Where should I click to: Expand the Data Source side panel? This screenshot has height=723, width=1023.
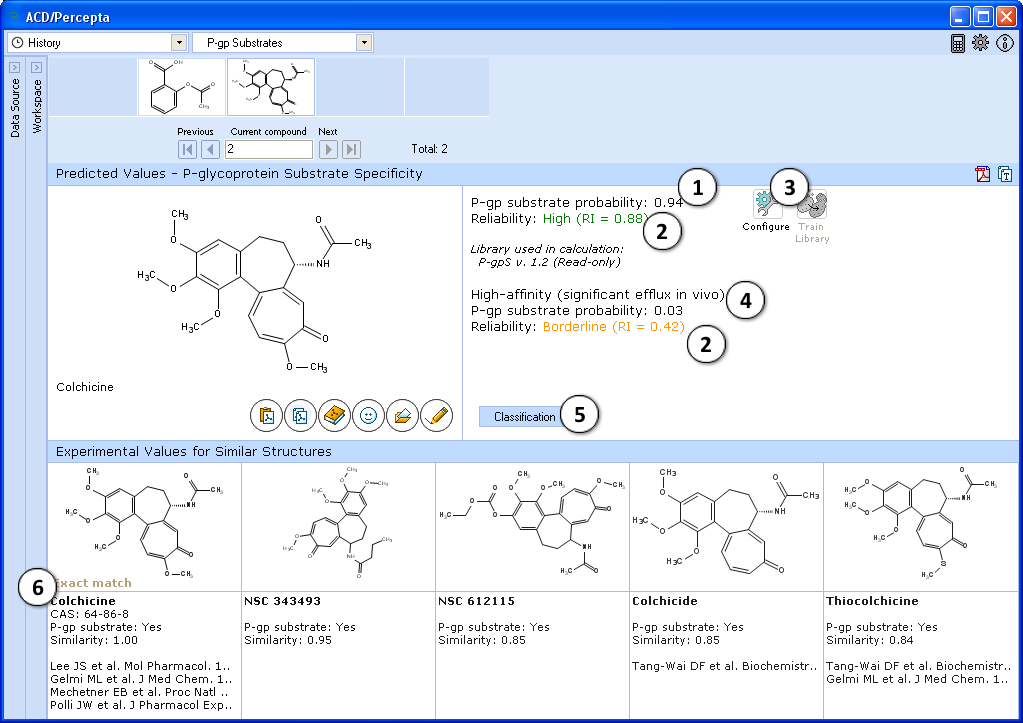pos(15,68)
